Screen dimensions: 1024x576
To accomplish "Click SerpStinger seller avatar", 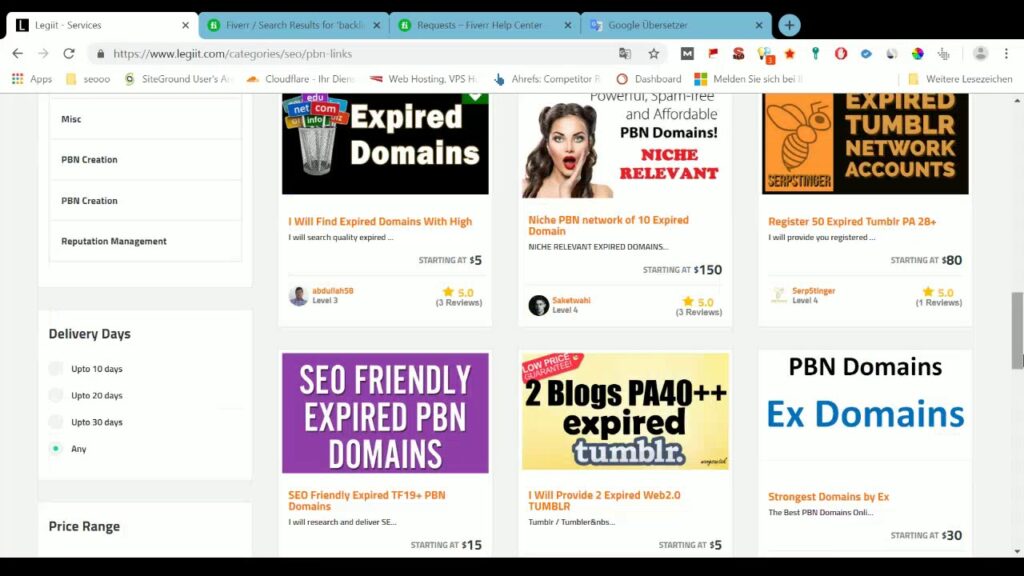I will tap(778, 296).
